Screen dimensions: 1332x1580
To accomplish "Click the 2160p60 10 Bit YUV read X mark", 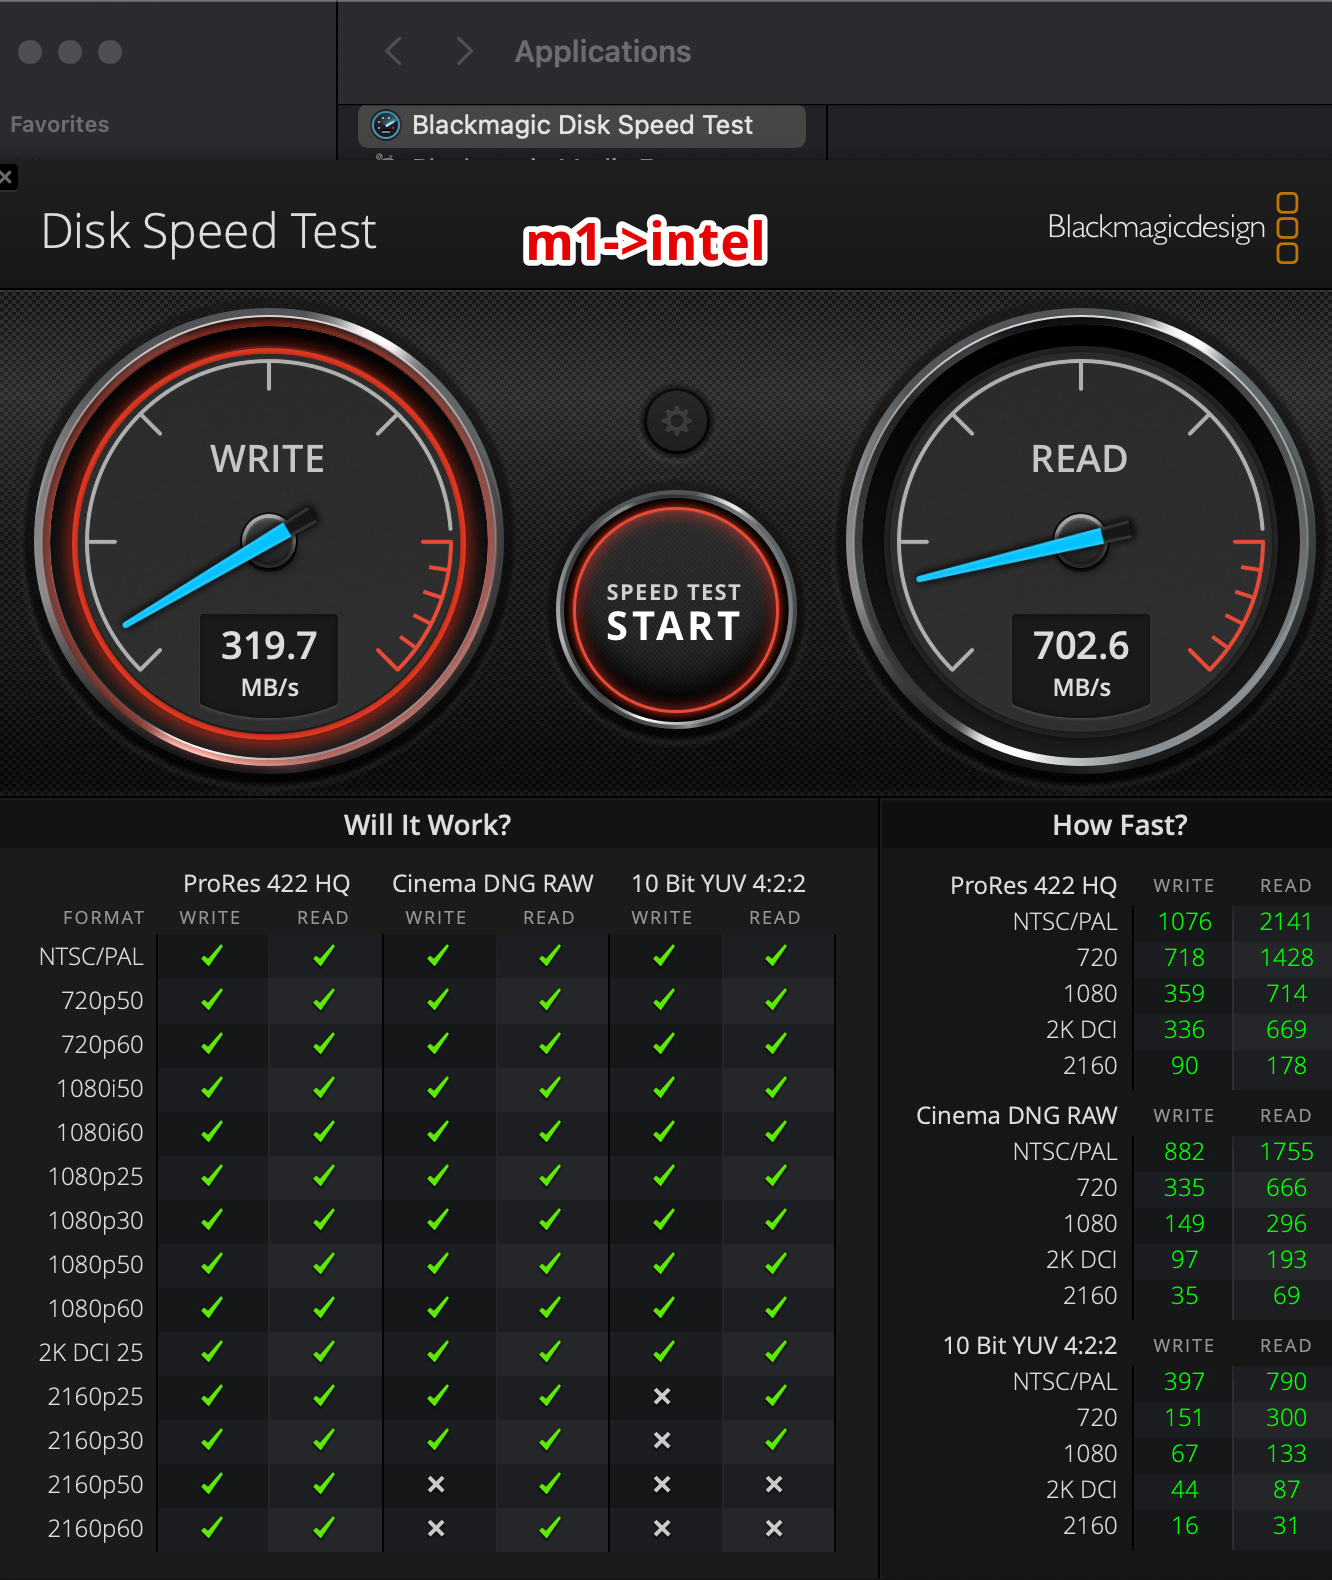I will click(x=774, y=1528).
